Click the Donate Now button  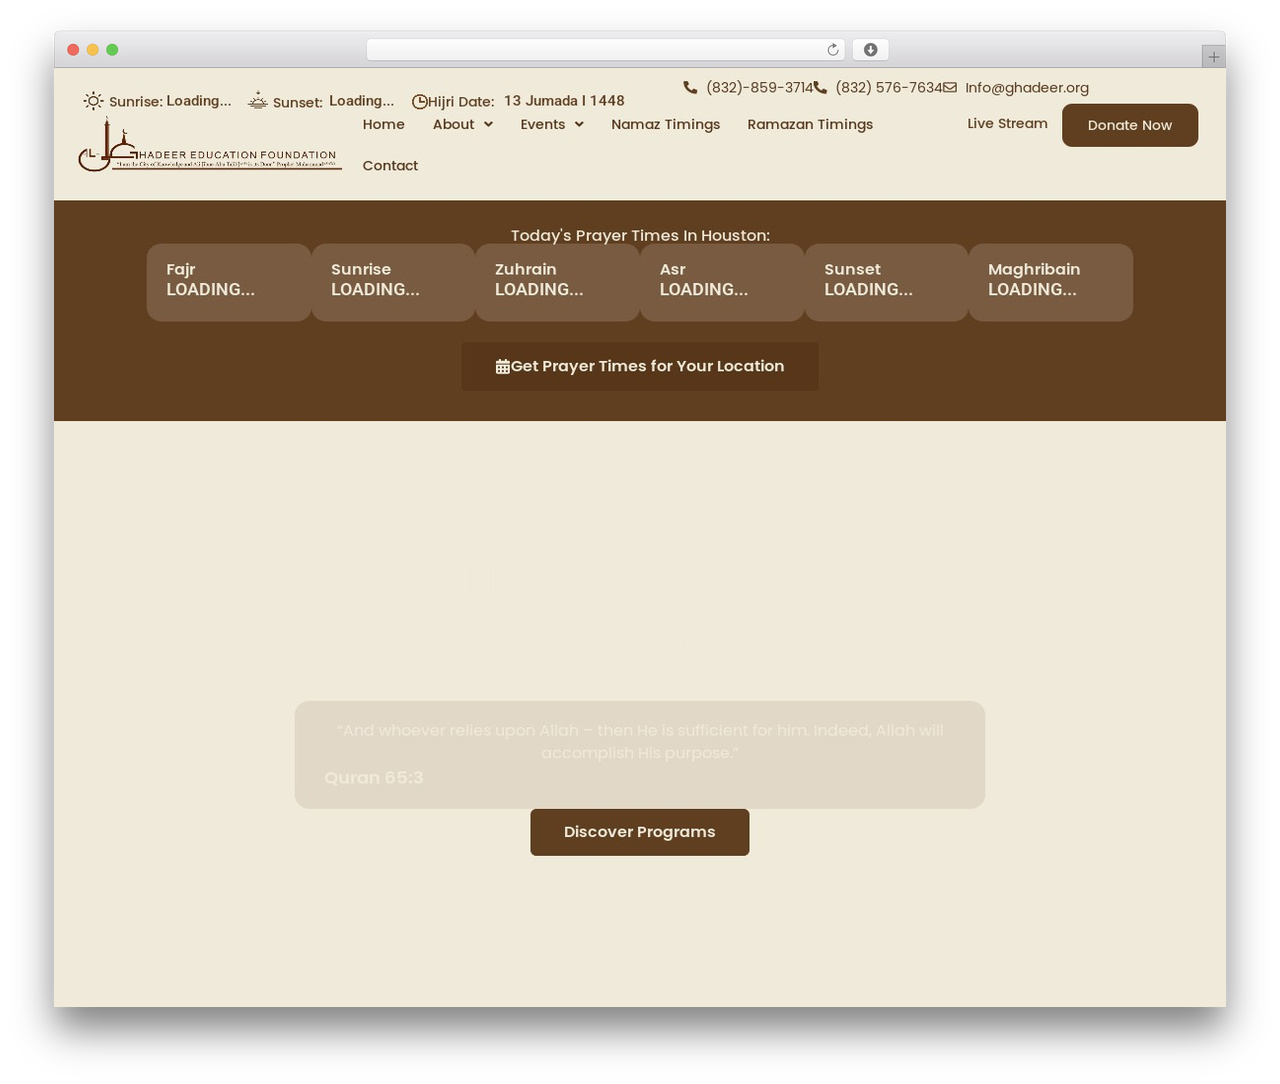click(1130, 125)
